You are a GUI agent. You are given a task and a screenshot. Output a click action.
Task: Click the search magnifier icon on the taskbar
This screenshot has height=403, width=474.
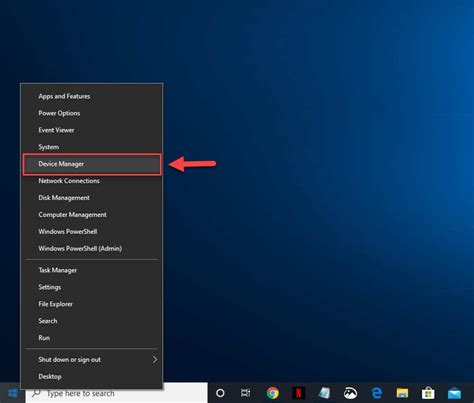[36, 393]
